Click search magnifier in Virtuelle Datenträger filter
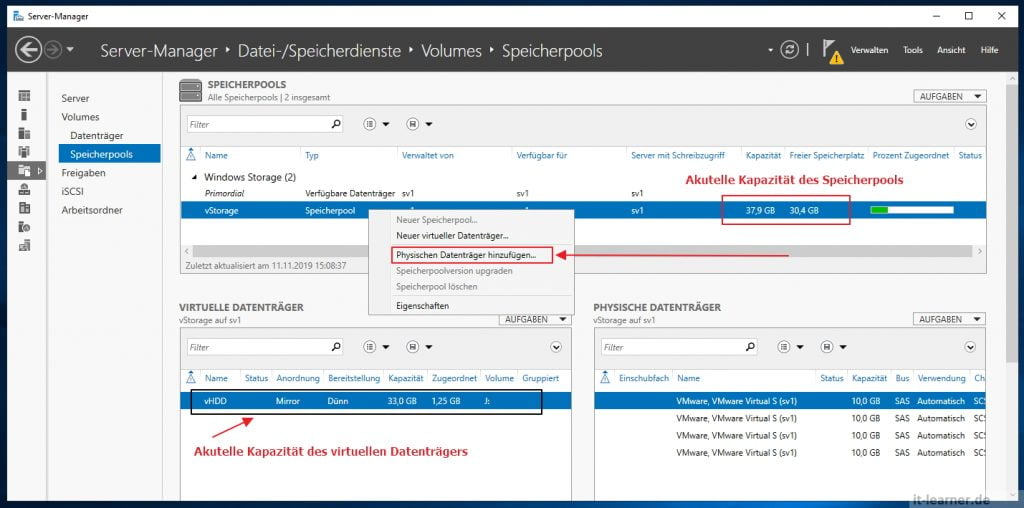1024x508 pixels. click(336, 347)
